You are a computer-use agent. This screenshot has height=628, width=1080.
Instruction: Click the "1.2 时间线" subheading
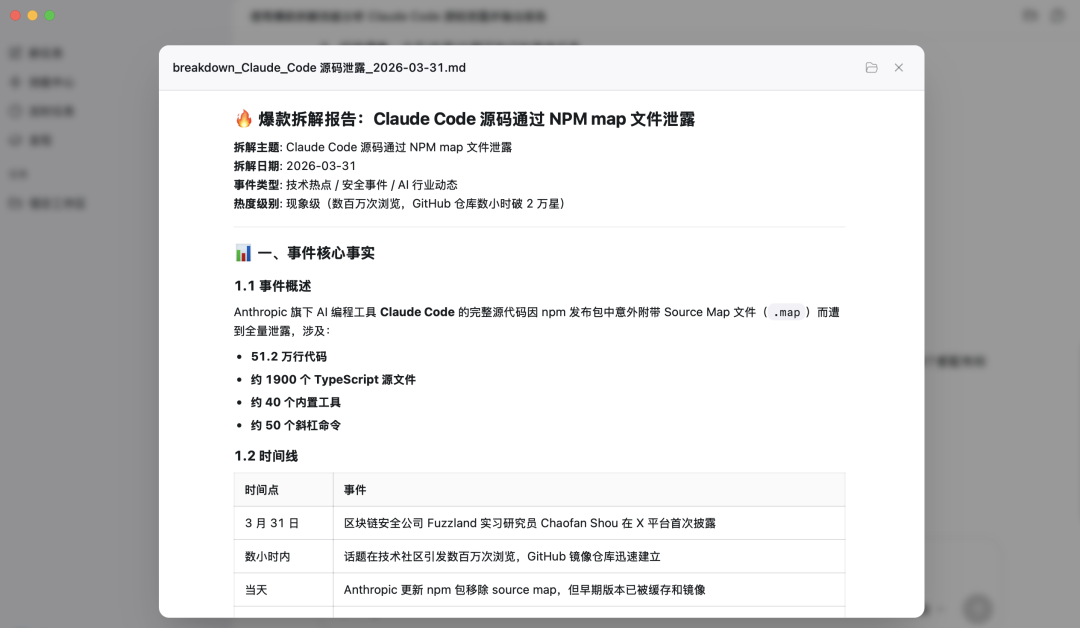pyautogui.click(x=266, y=456)
